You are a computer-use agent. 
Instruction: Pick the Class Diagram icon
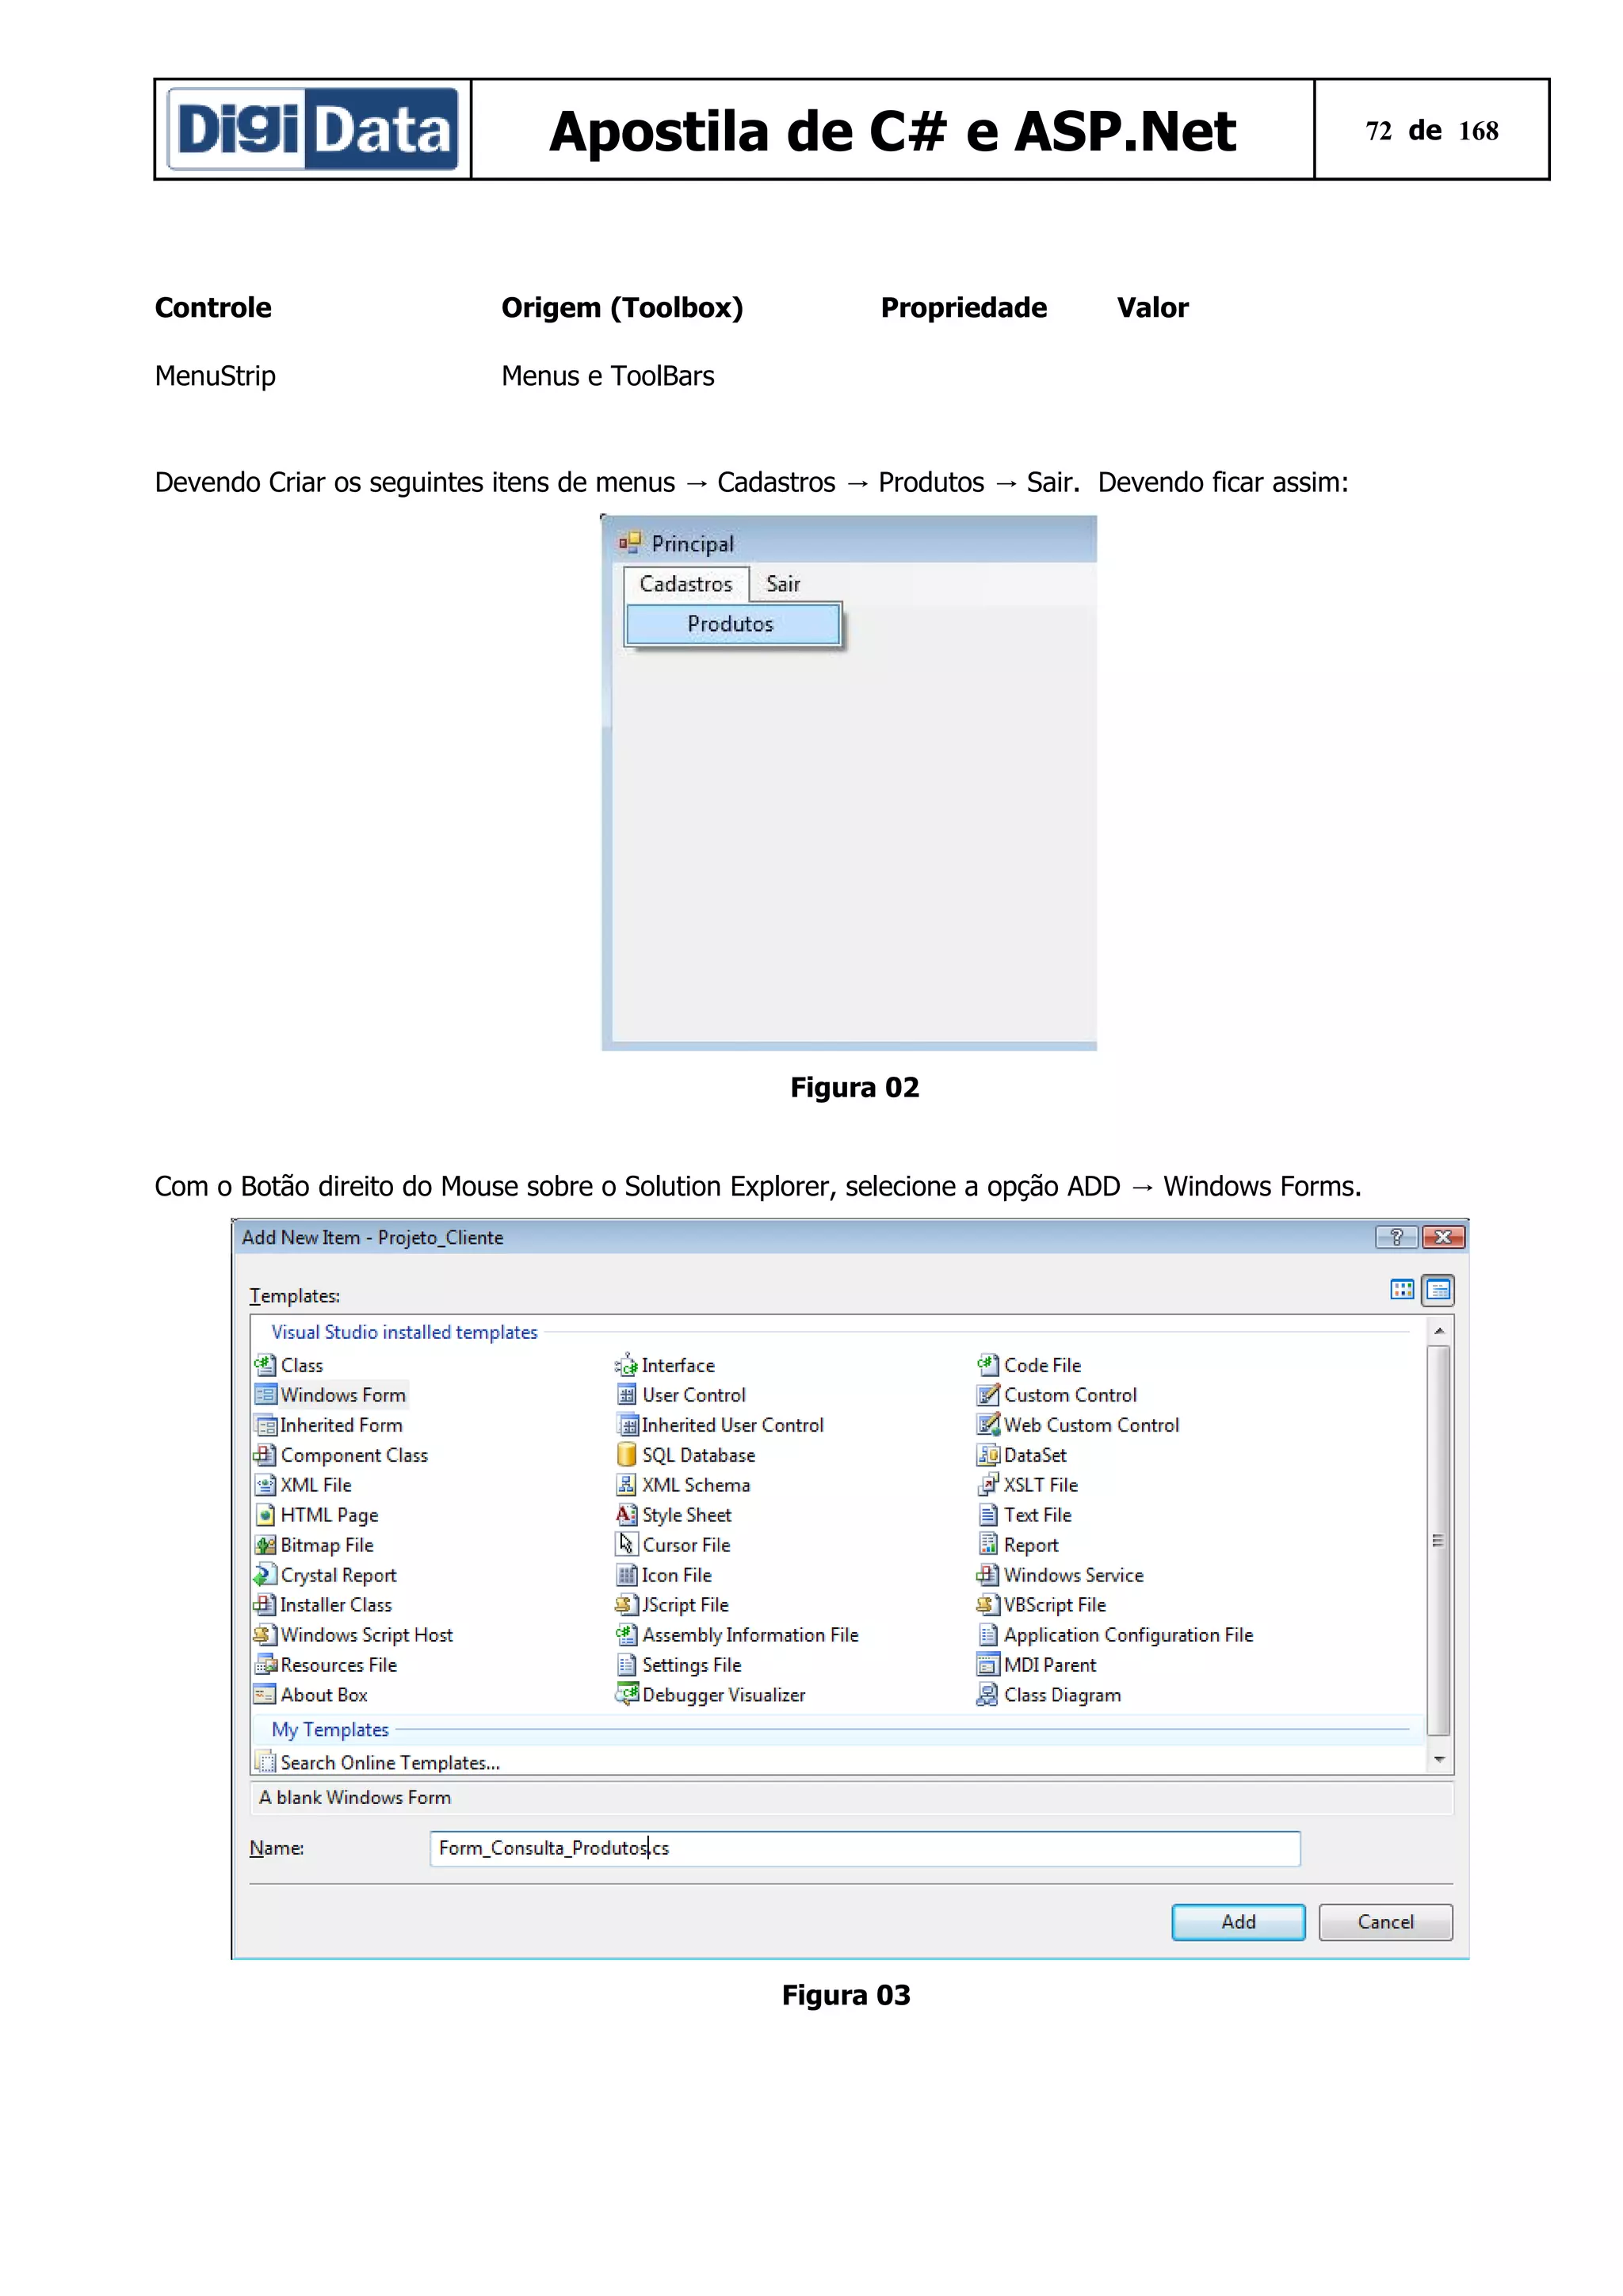click(988, 1694)
